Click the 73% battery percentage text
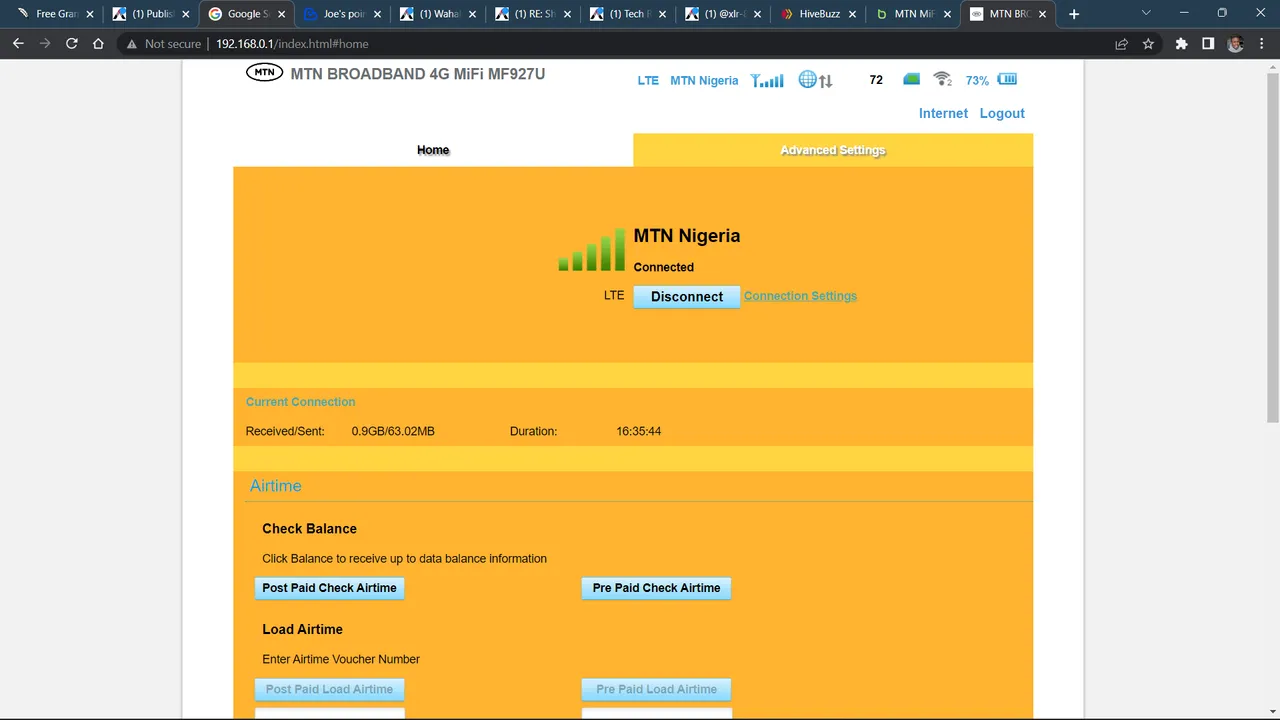1280x720 pixels. (977, 80)
